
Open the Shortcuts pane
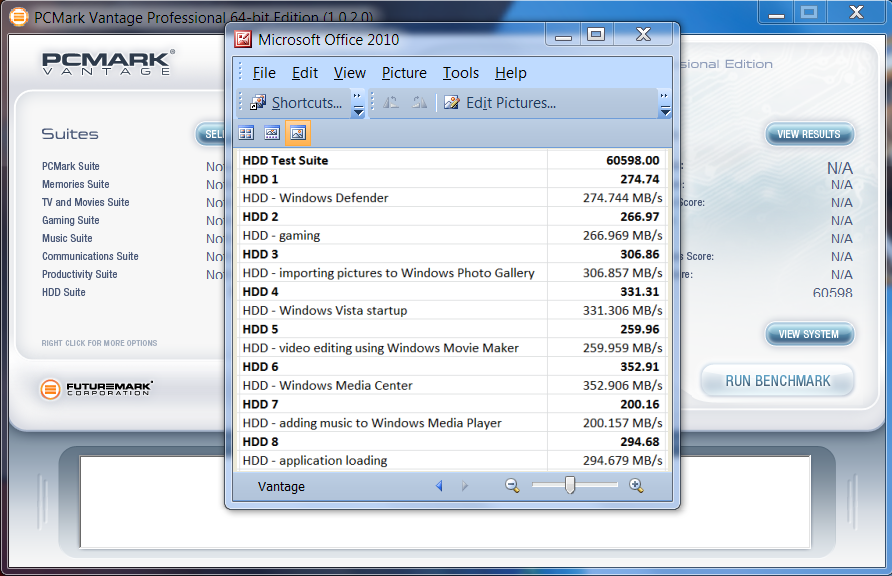pos(296,103)
